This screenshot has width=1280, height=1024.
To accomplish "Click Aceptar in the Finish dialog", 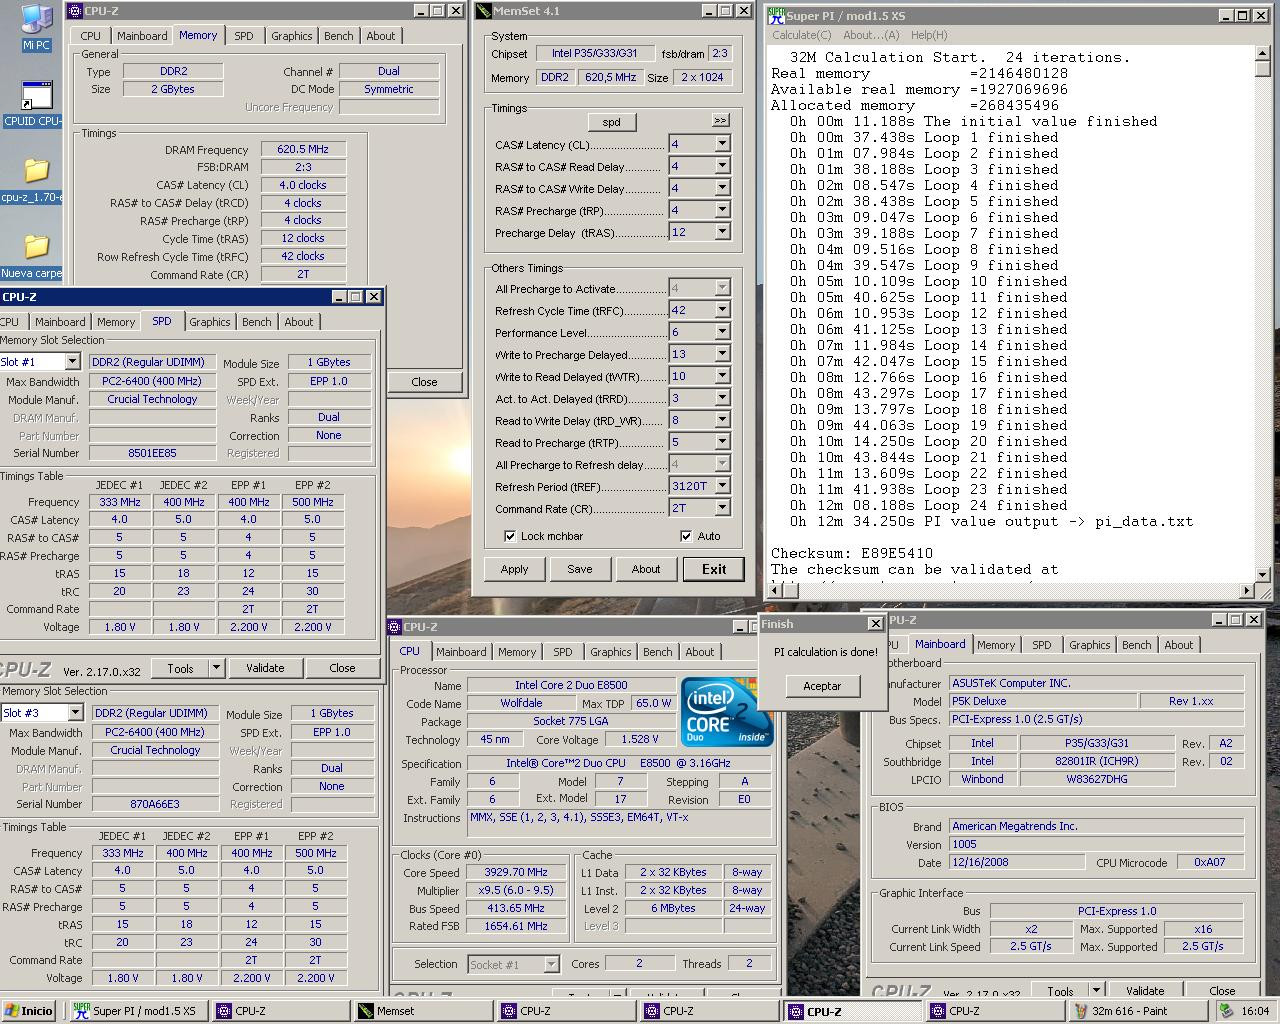I will click(x=822, y=686).
